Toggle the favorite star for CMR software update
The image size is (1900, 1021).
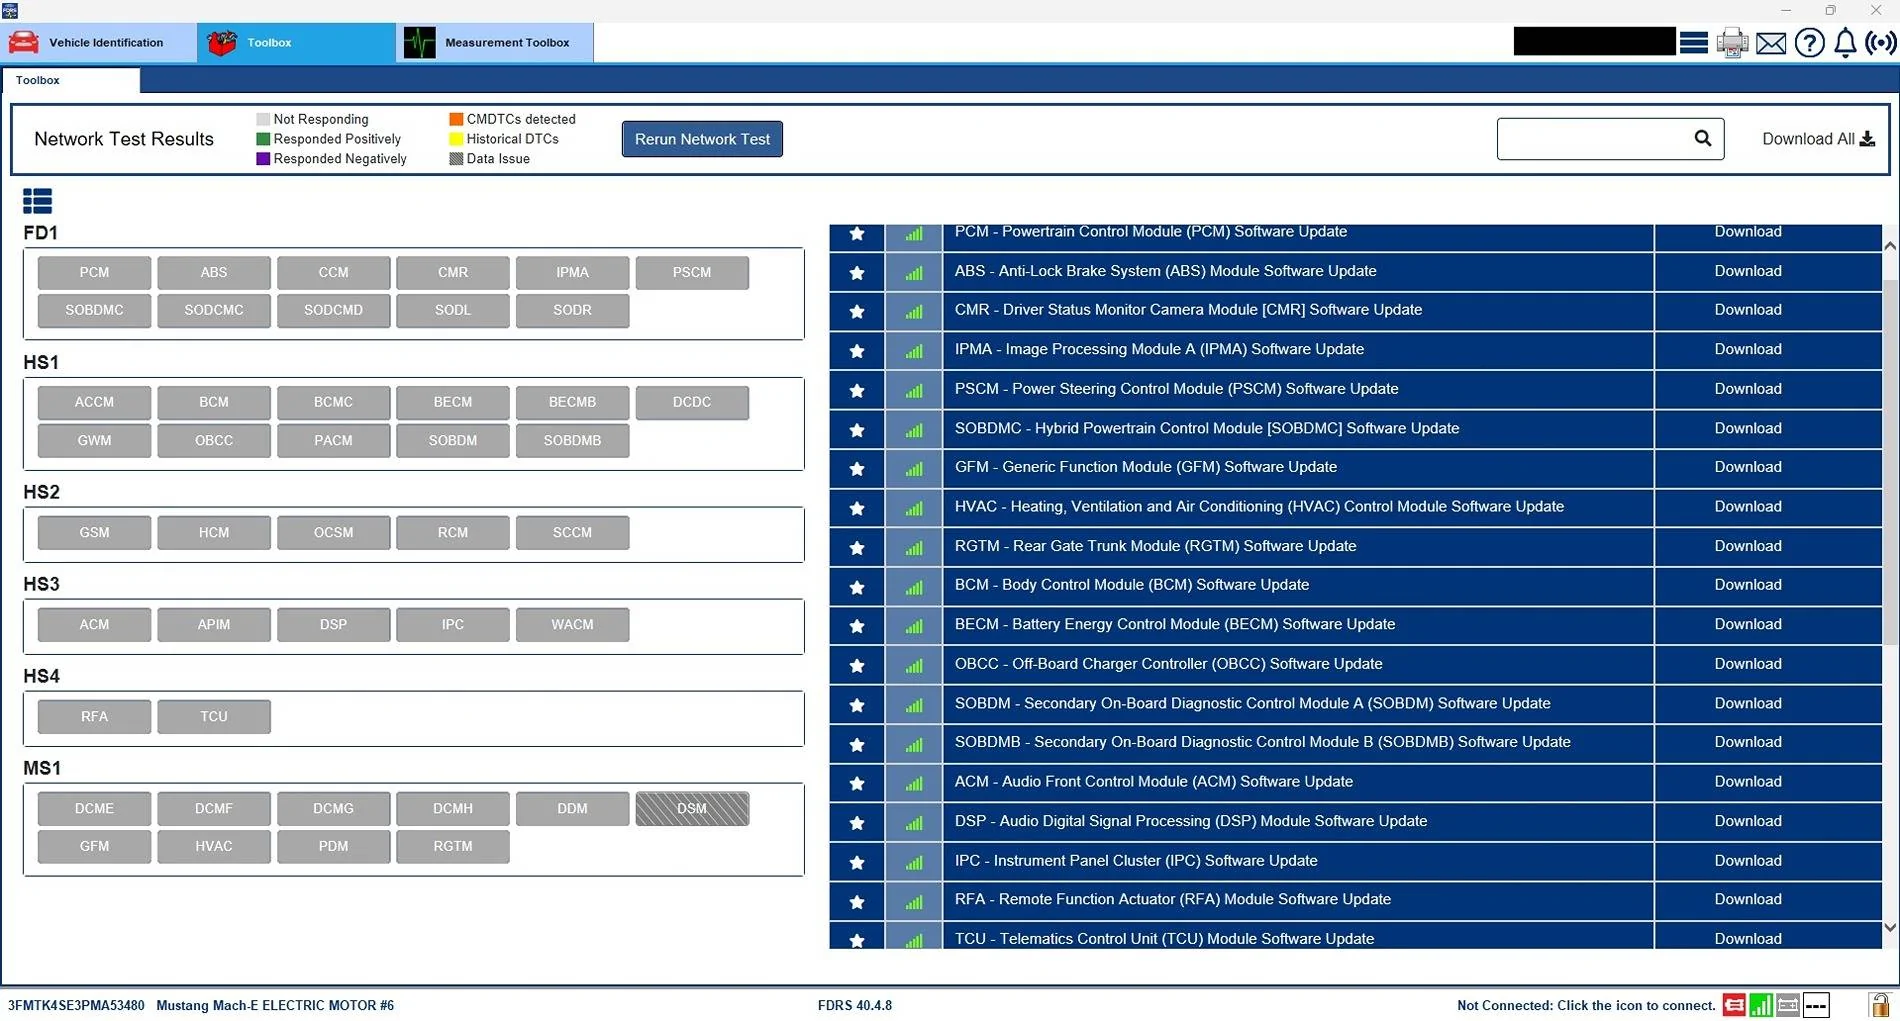click(857, 311)
